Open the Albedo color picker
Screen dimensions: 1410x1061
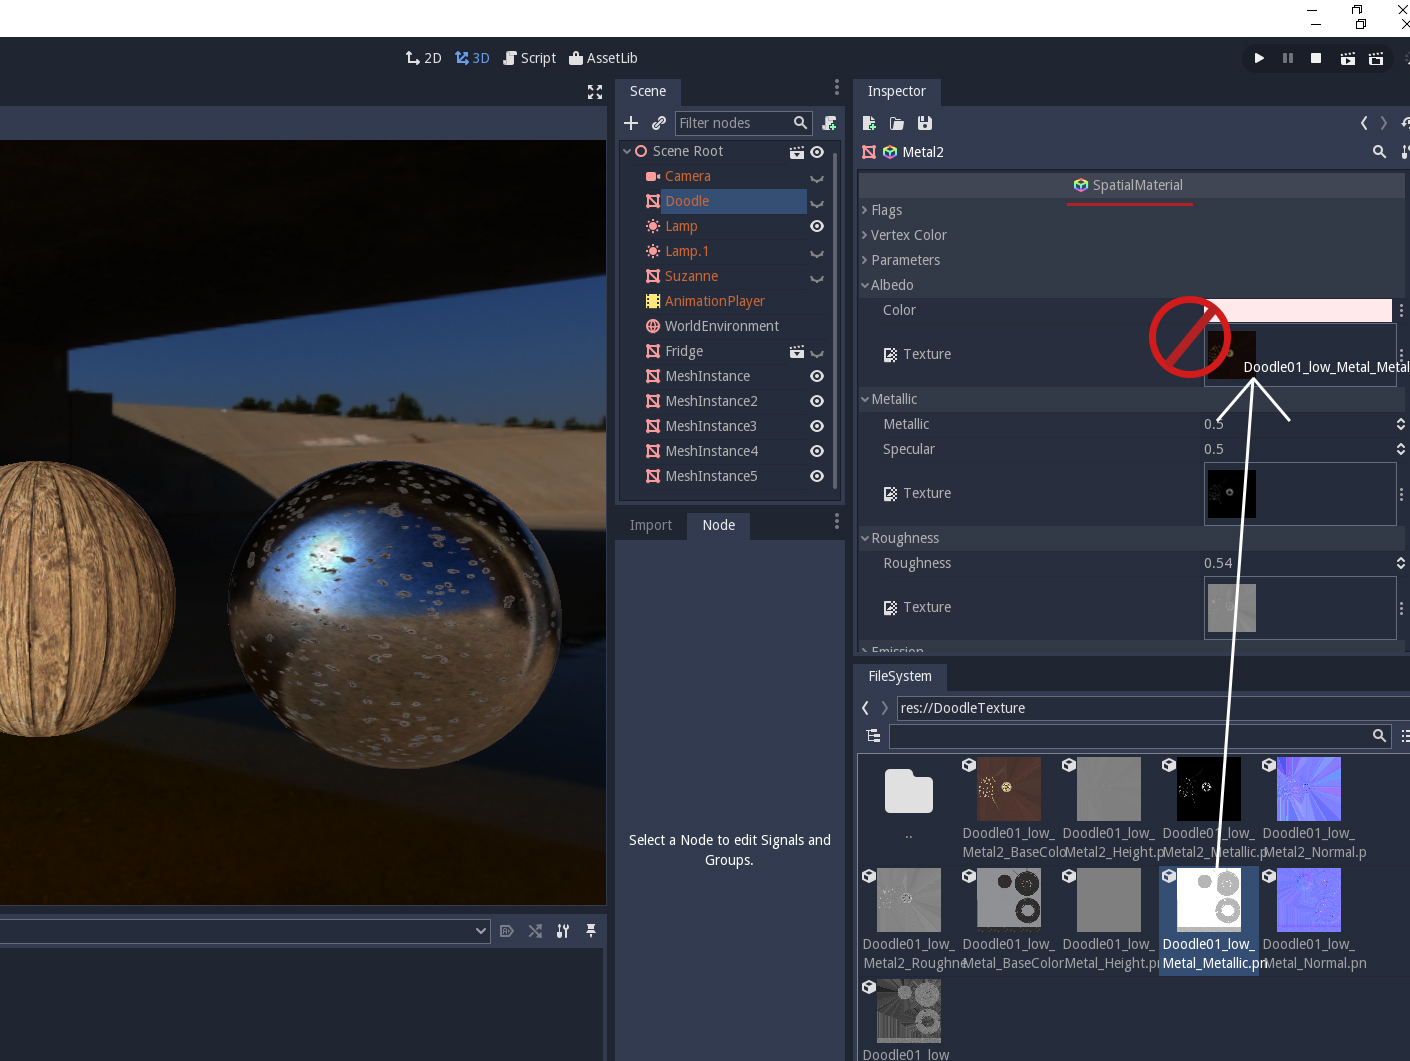coord(1299,310)
